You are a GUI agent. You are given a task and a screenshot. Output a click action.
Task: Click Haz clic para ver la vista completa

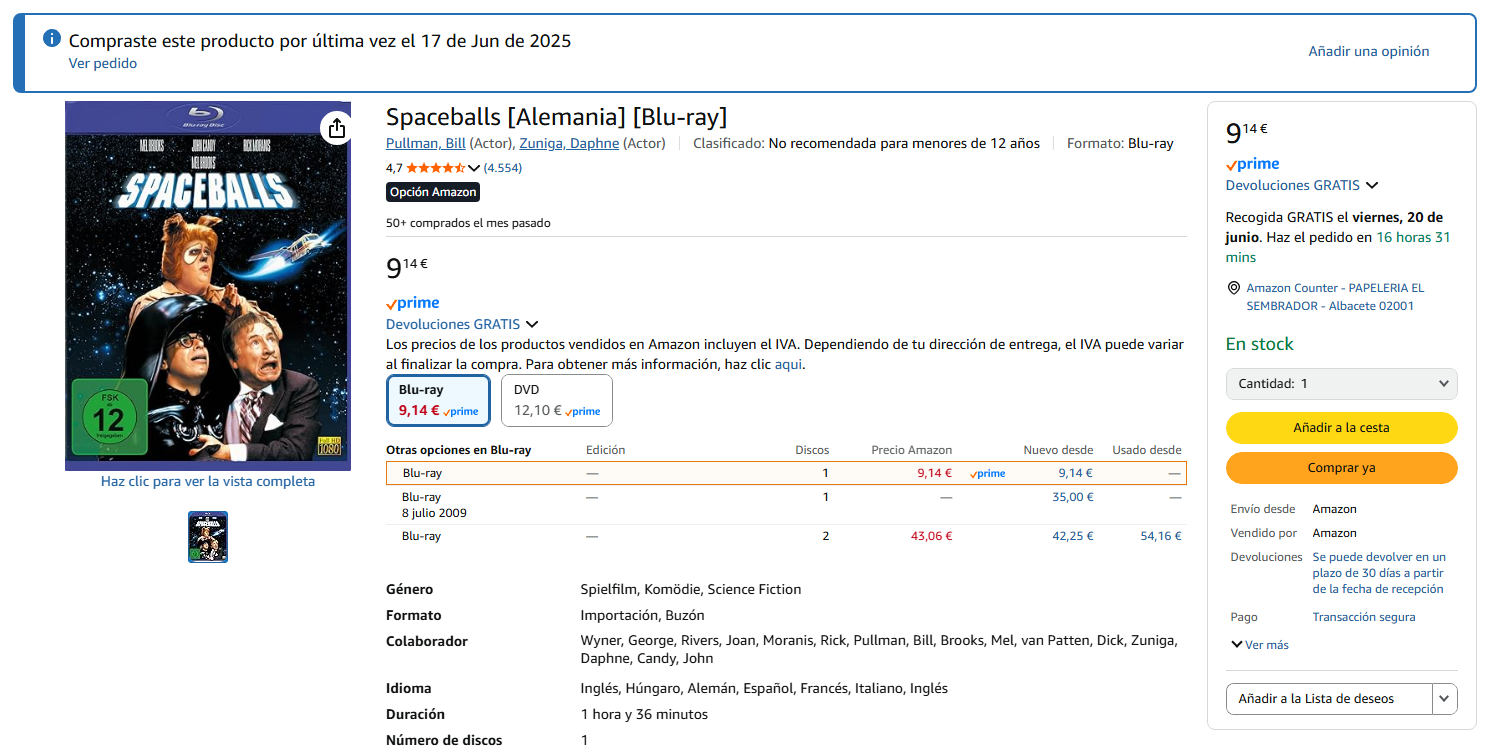point(208,482)
